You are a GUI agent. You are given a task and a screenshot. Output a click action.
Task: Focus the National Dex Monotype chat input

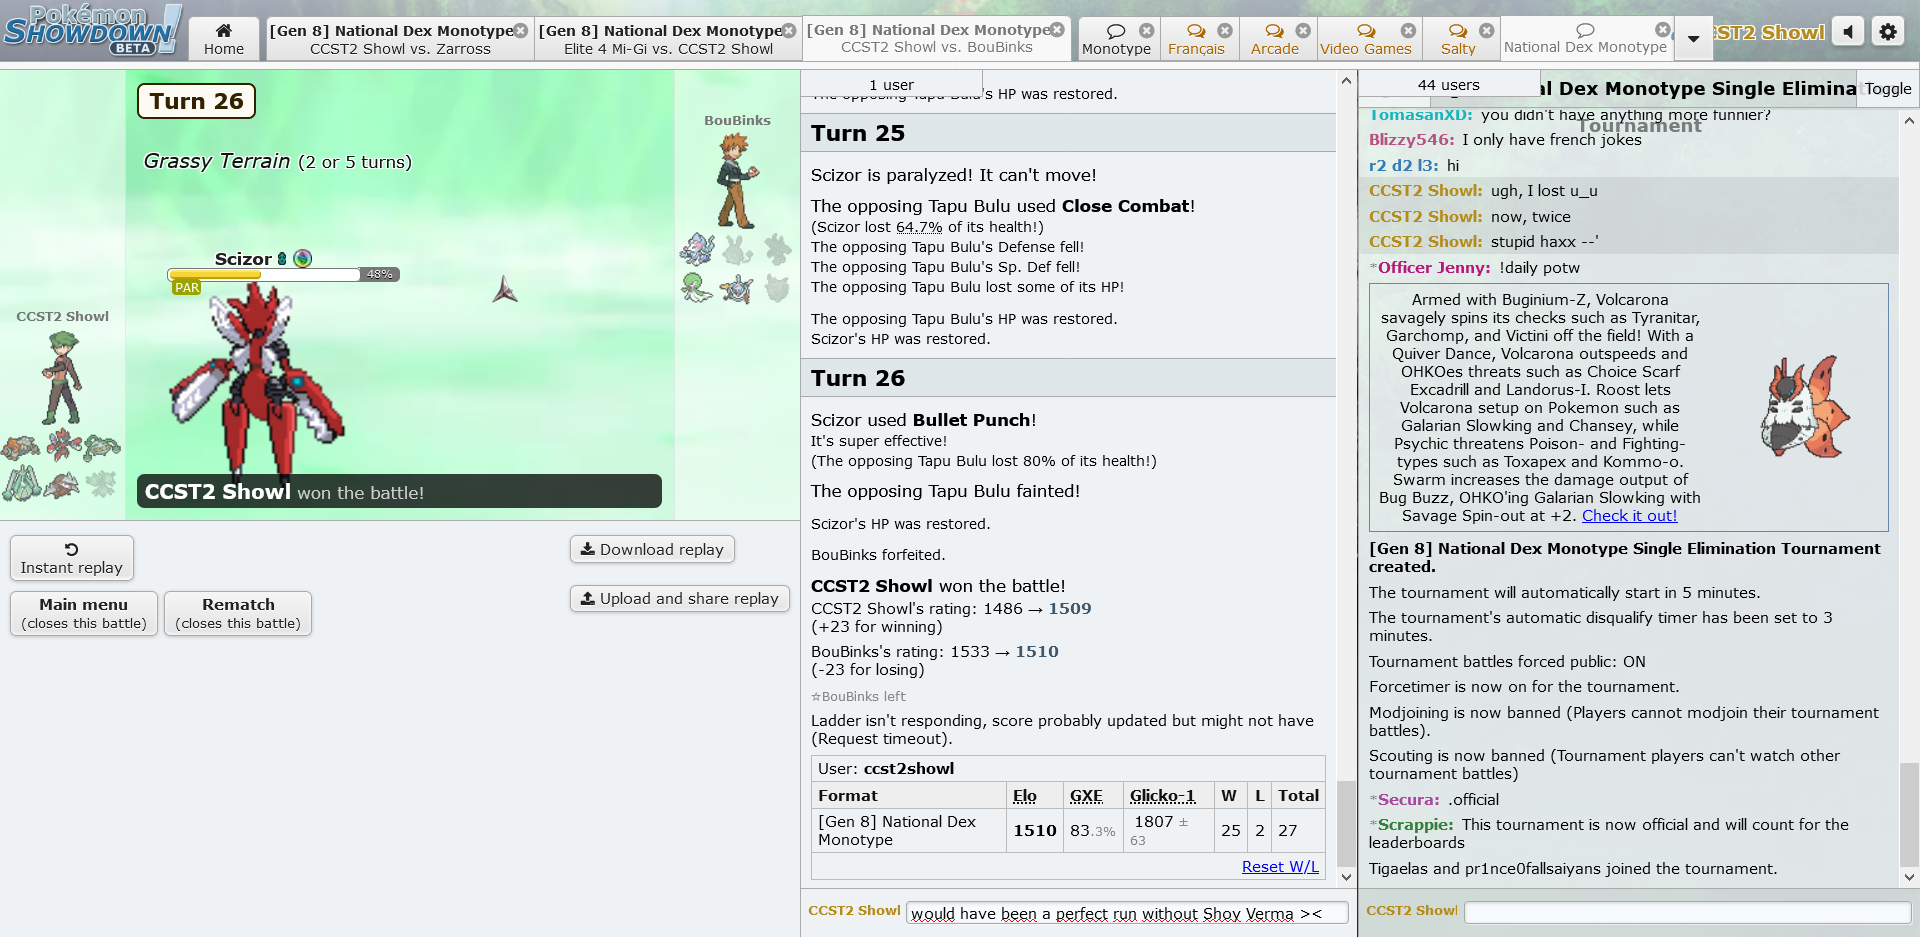pos(1688,912)
